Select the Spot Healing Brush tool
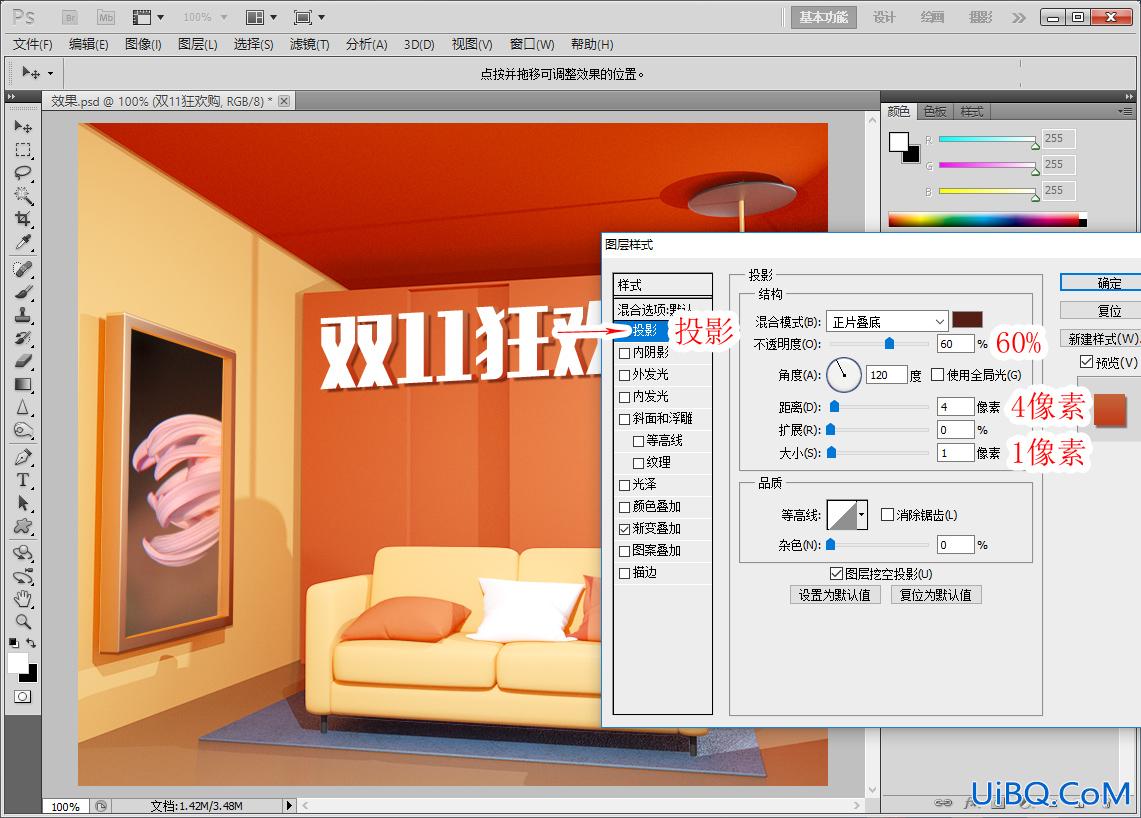 coord(23,269)
